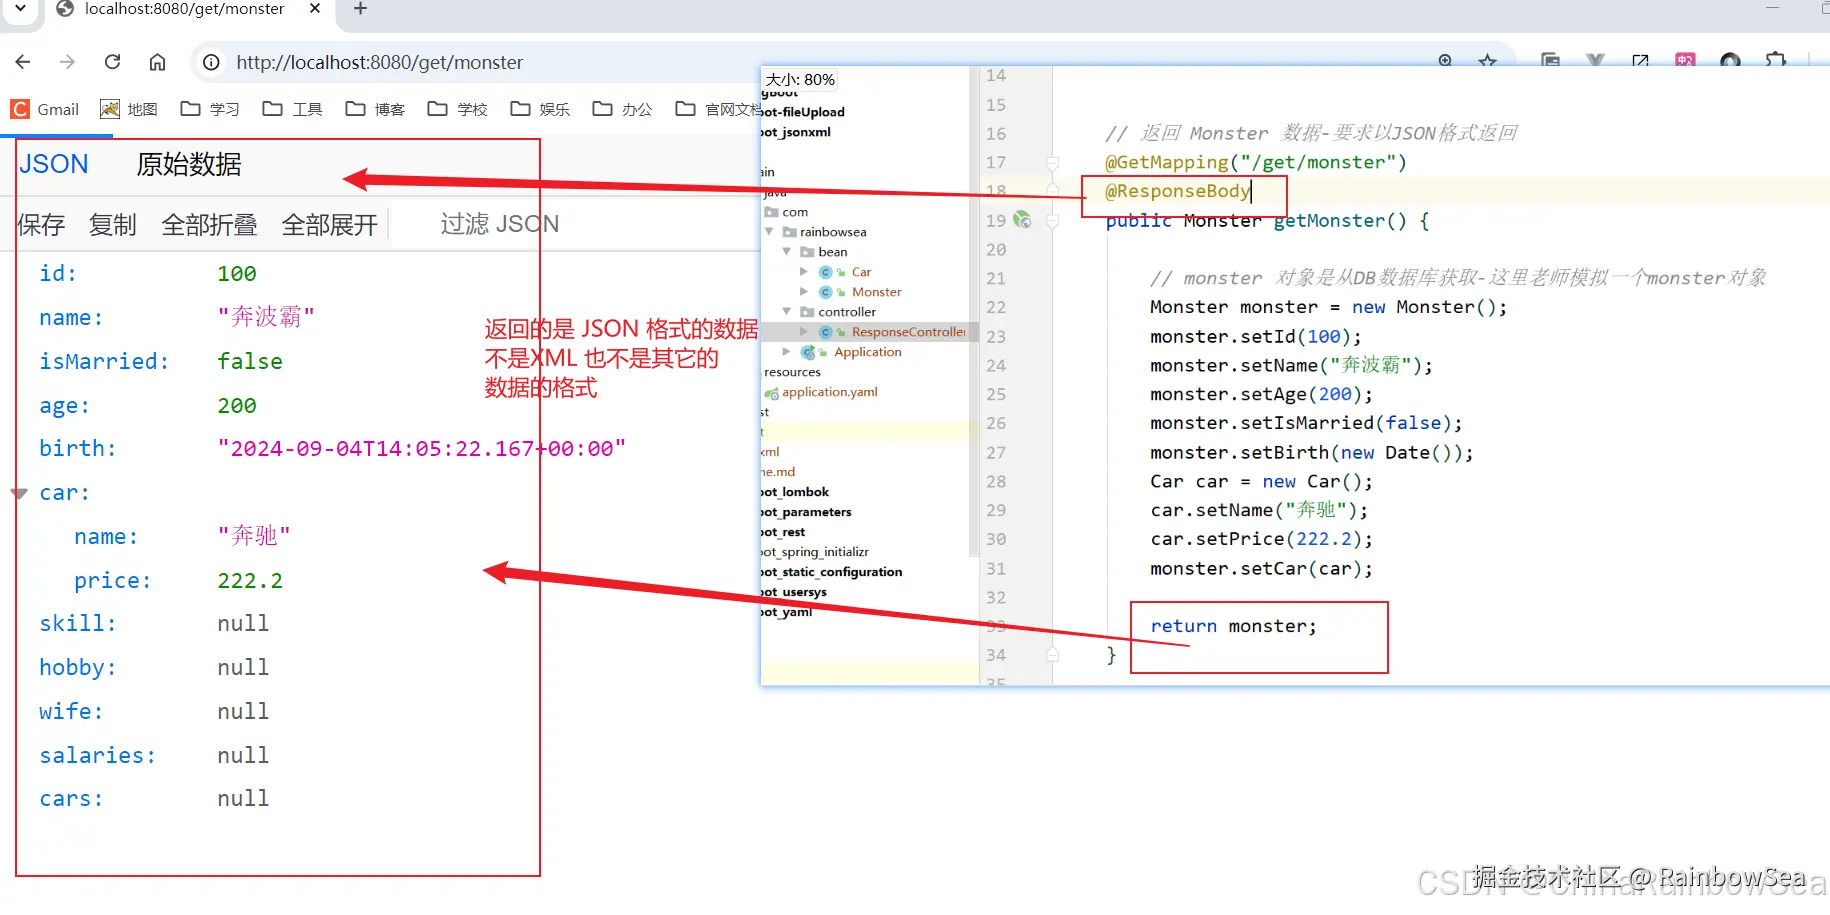This screenshot has width=1830, height=915.
Task: Click the @GetMapping annotation line
Action: (x=1255, y=162)
